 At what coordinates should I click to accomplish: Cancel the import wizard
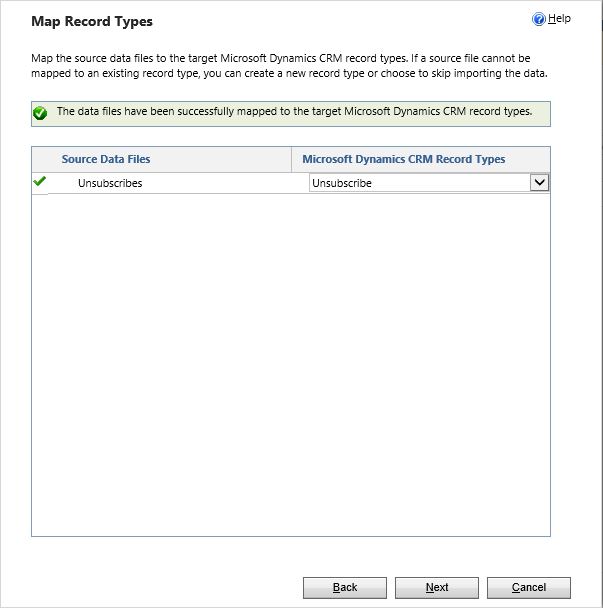click(x=528, y=587)
